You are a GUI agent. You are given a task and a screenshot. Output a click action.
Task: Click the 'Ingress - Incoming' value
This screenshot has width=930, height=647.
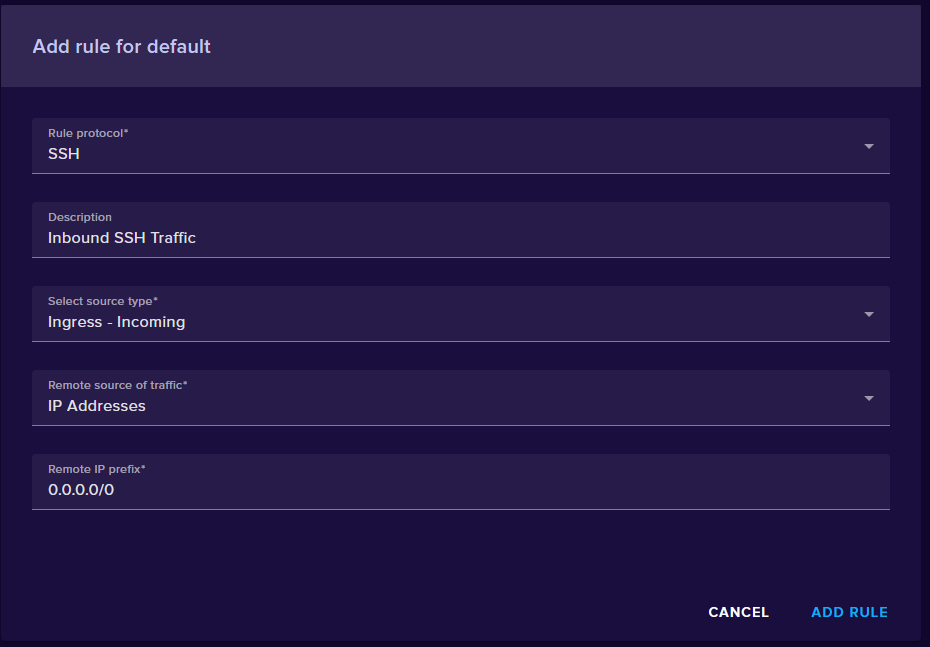(116, 322)
